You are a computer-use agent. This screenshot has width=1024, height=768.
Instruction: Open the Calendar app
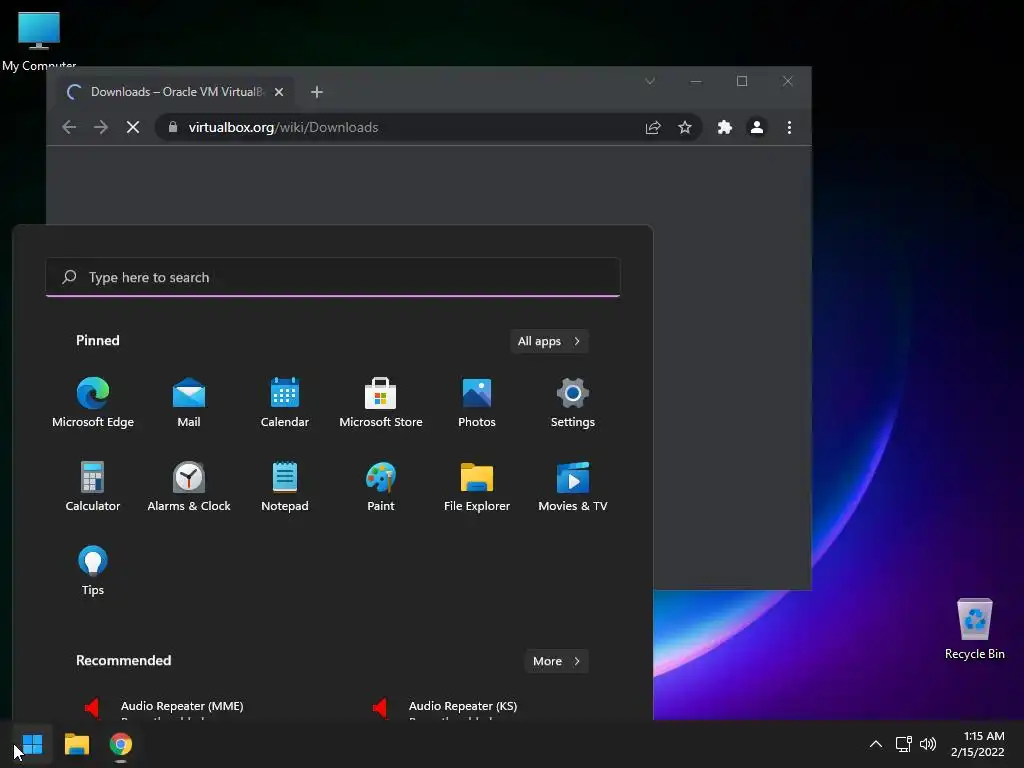285,402
